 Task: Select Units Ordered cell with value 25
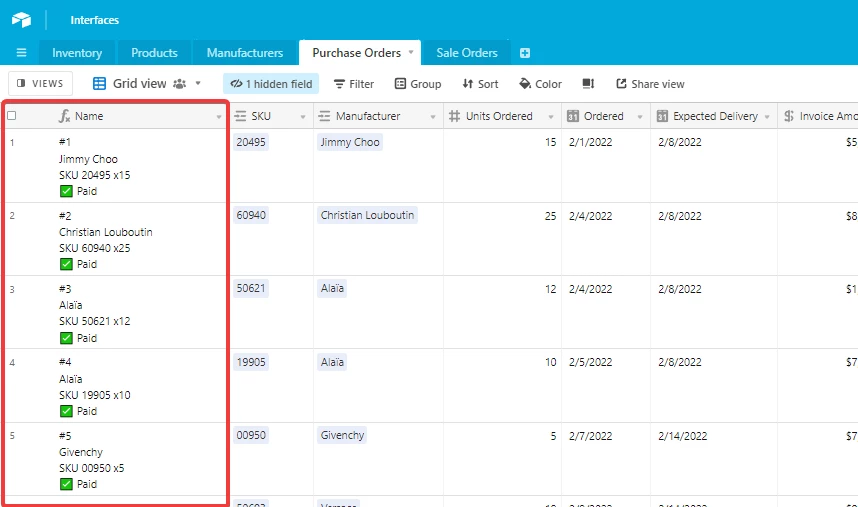coord(502,238)
